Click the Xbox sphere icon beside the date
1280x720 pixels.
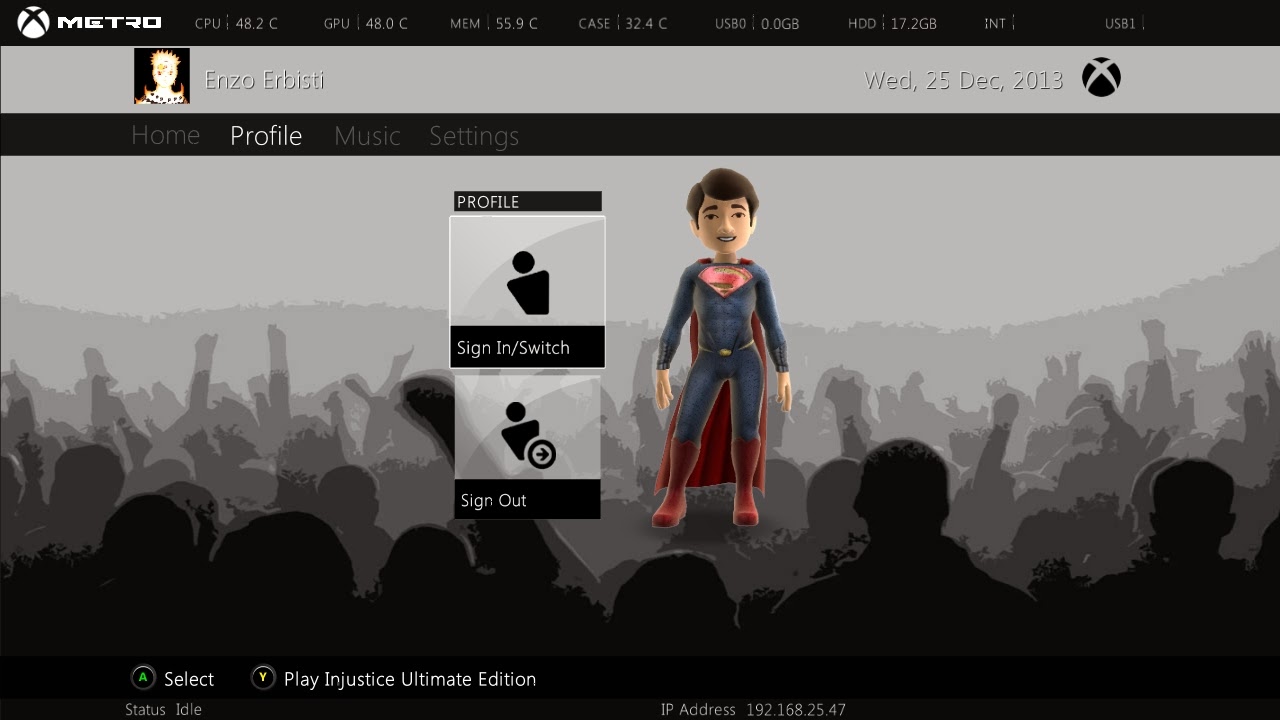coord(1101,78)
